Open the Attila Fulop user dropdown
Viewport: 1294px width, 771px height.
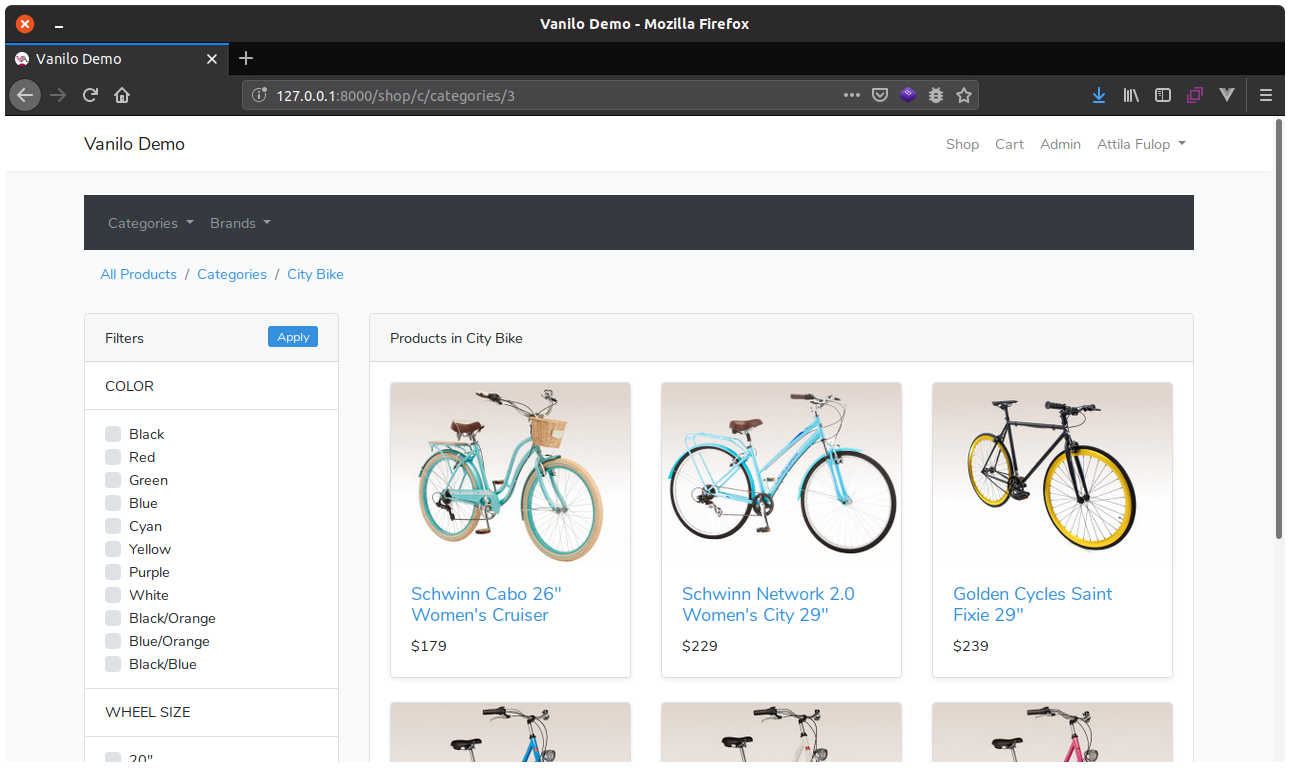pyautogui.click(x=1141, y=144)
